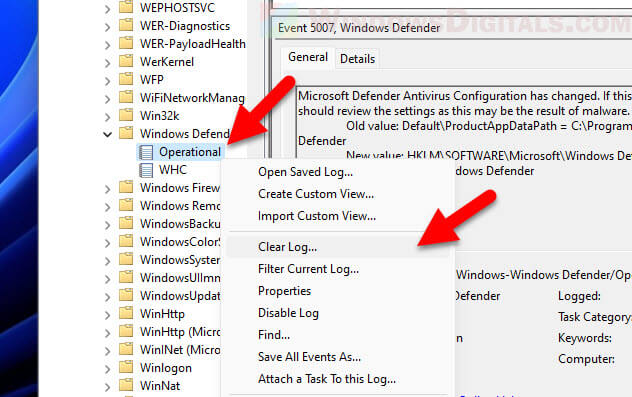Choose Import Custom View menu entry
Image resolution: width=632 pixels, height=397 pixels.
coord(338,216)
